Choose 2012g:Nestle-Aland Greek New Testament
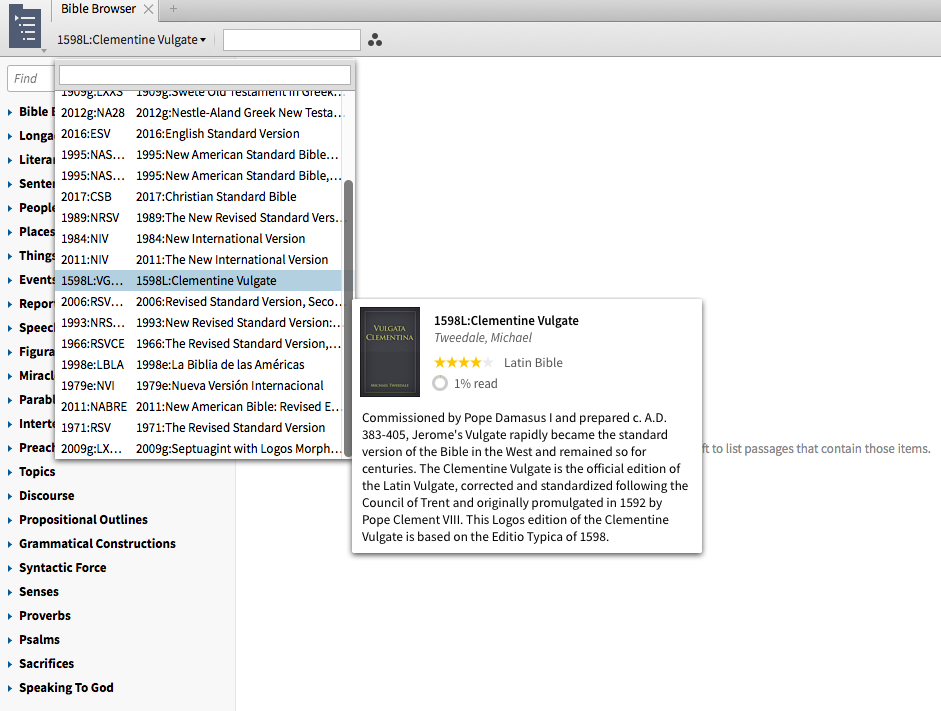 (201, 113)
